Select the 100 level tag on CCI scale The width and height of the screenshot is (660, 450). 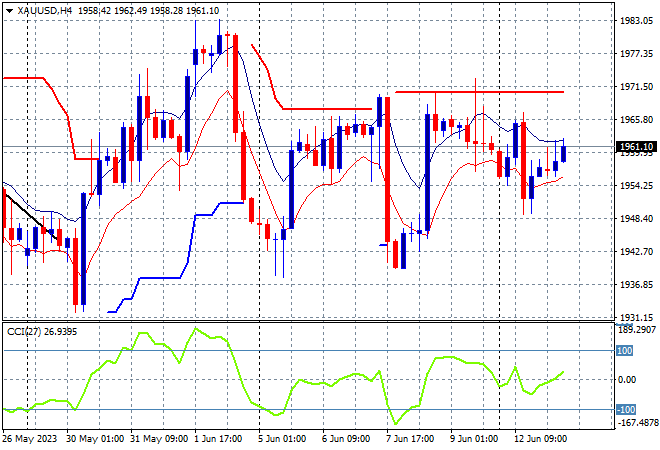(624, 351)
